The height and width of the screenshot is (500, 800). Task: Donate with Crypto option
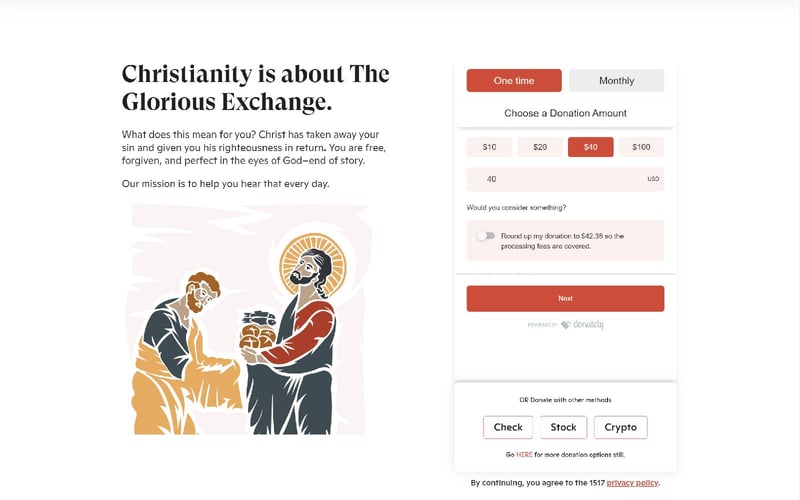(620, 427)
